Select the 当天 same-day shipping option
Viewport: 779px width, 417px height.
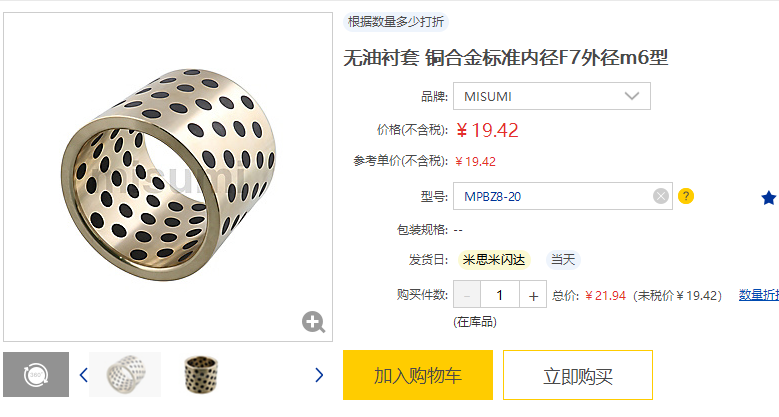tap(563, 259)
